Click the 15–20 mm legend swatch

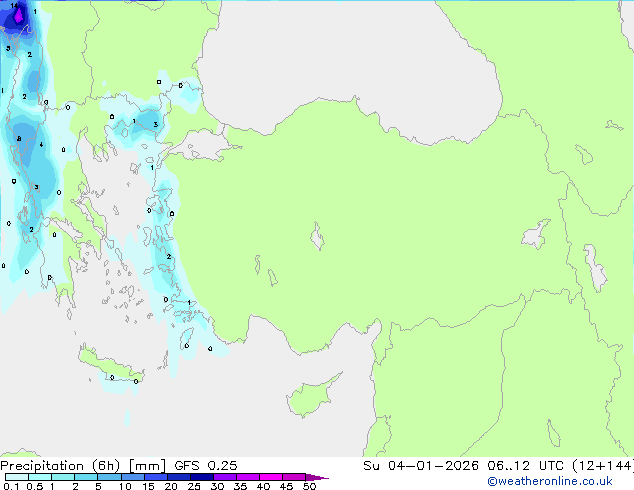click(156, 477)
